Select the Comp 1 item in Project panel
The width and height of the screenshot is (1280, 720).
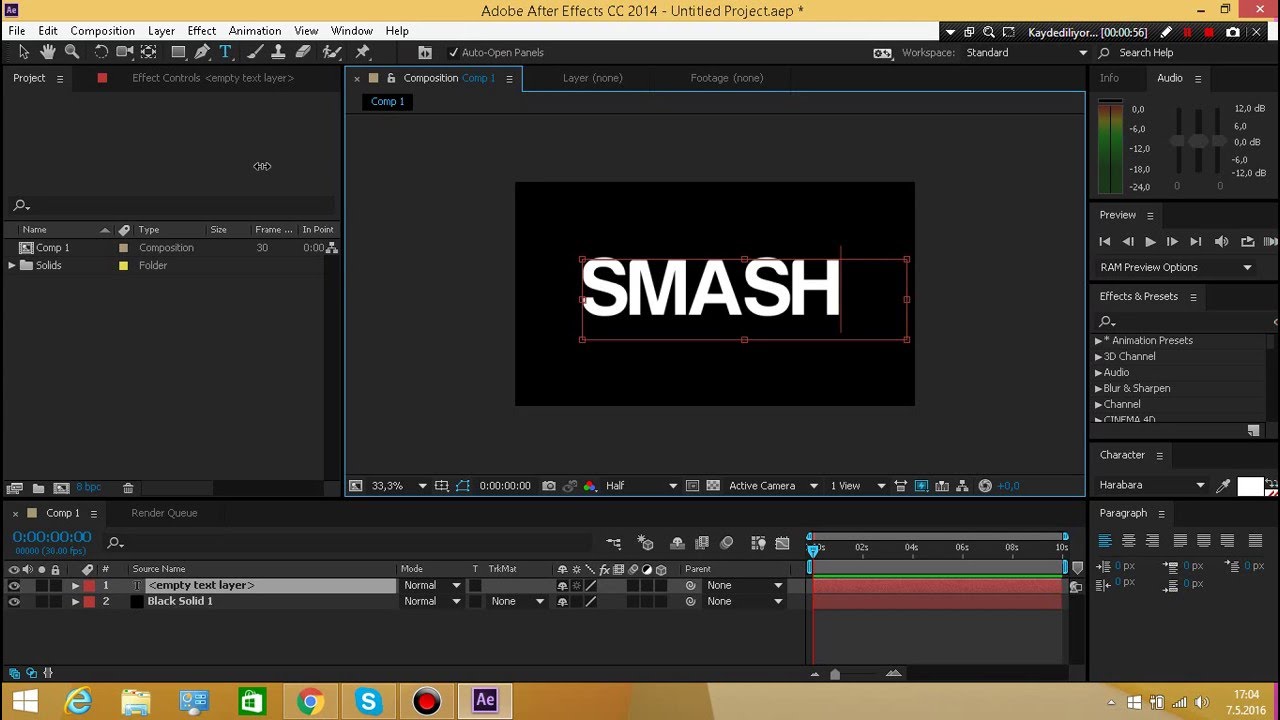pyautogui.click(x=52, y=248)
